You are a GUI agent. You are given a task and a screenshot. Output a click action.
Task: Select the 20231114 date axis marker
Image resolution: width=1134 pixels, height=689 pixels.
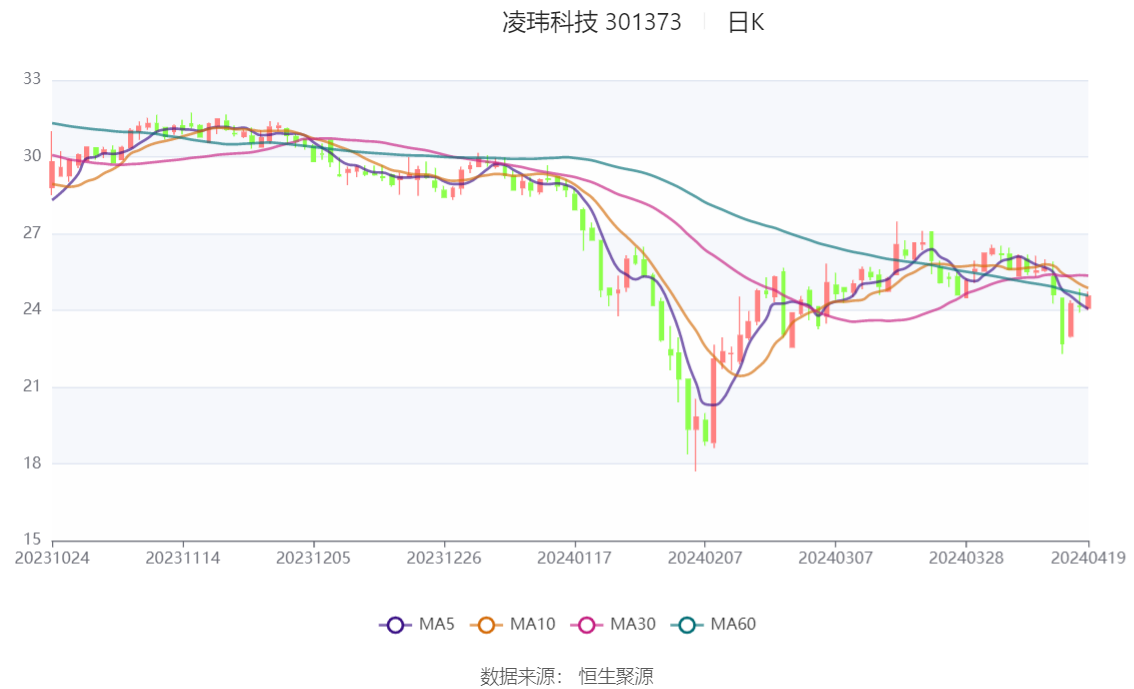[x=183, y=558]
